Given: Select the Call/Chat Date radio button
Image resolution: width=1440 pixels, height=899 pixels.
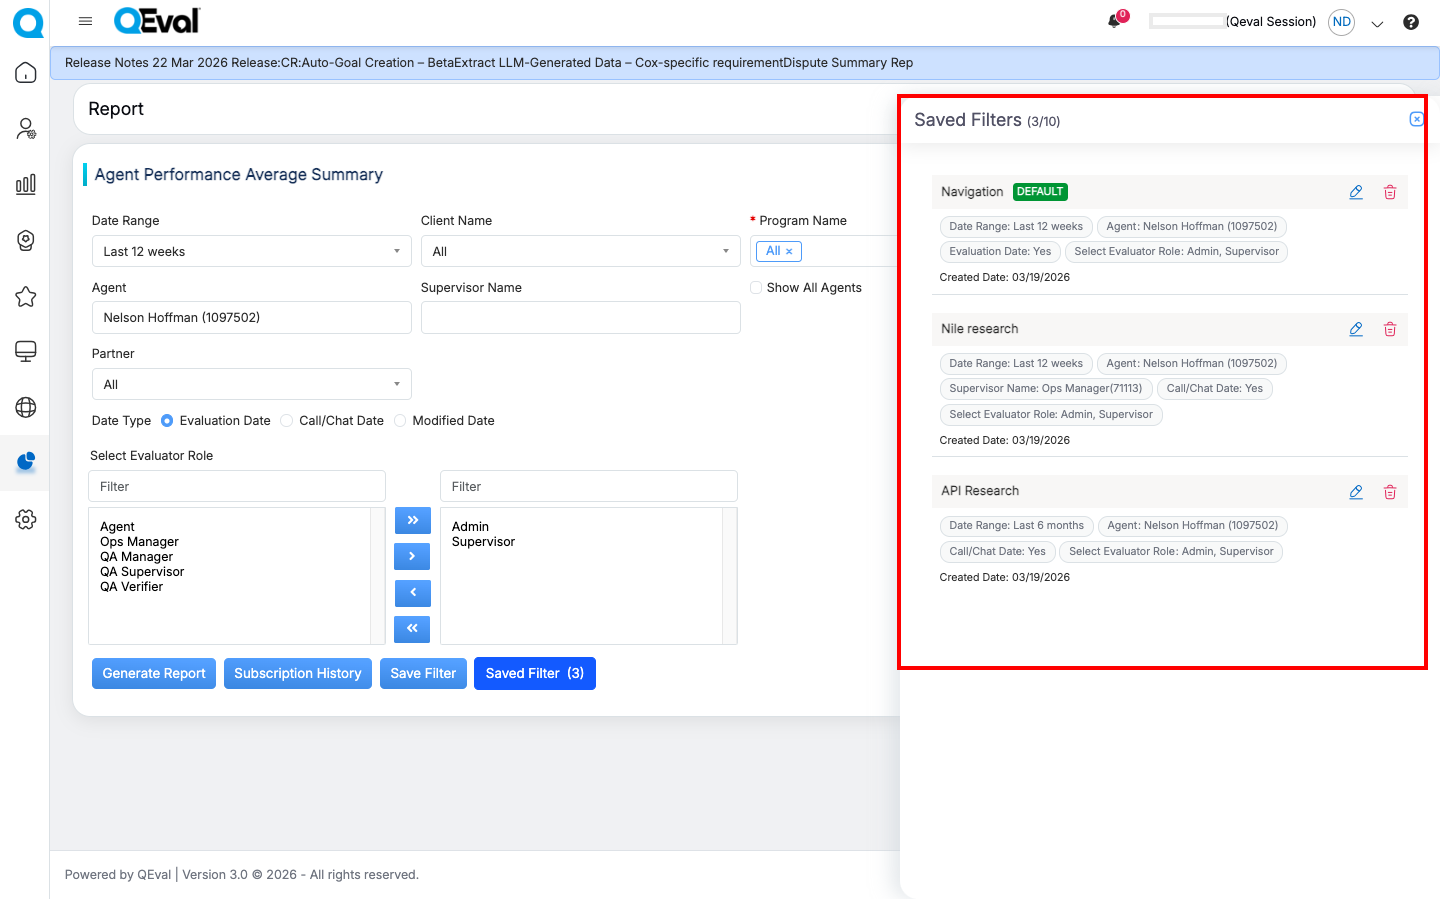Looking at the screenshot, I should 287,421.
